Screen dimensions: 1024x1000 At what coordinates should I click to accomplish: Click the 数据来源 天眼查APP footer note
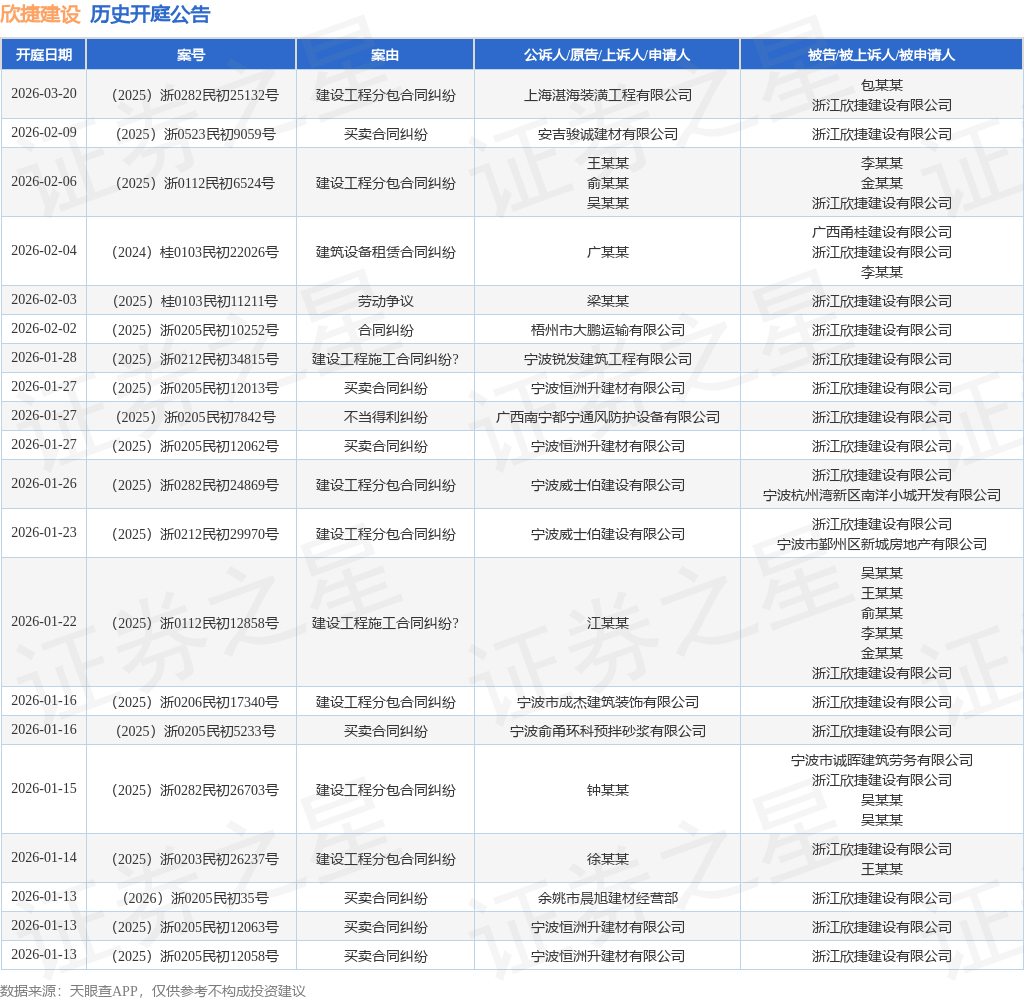click(153, 991)
